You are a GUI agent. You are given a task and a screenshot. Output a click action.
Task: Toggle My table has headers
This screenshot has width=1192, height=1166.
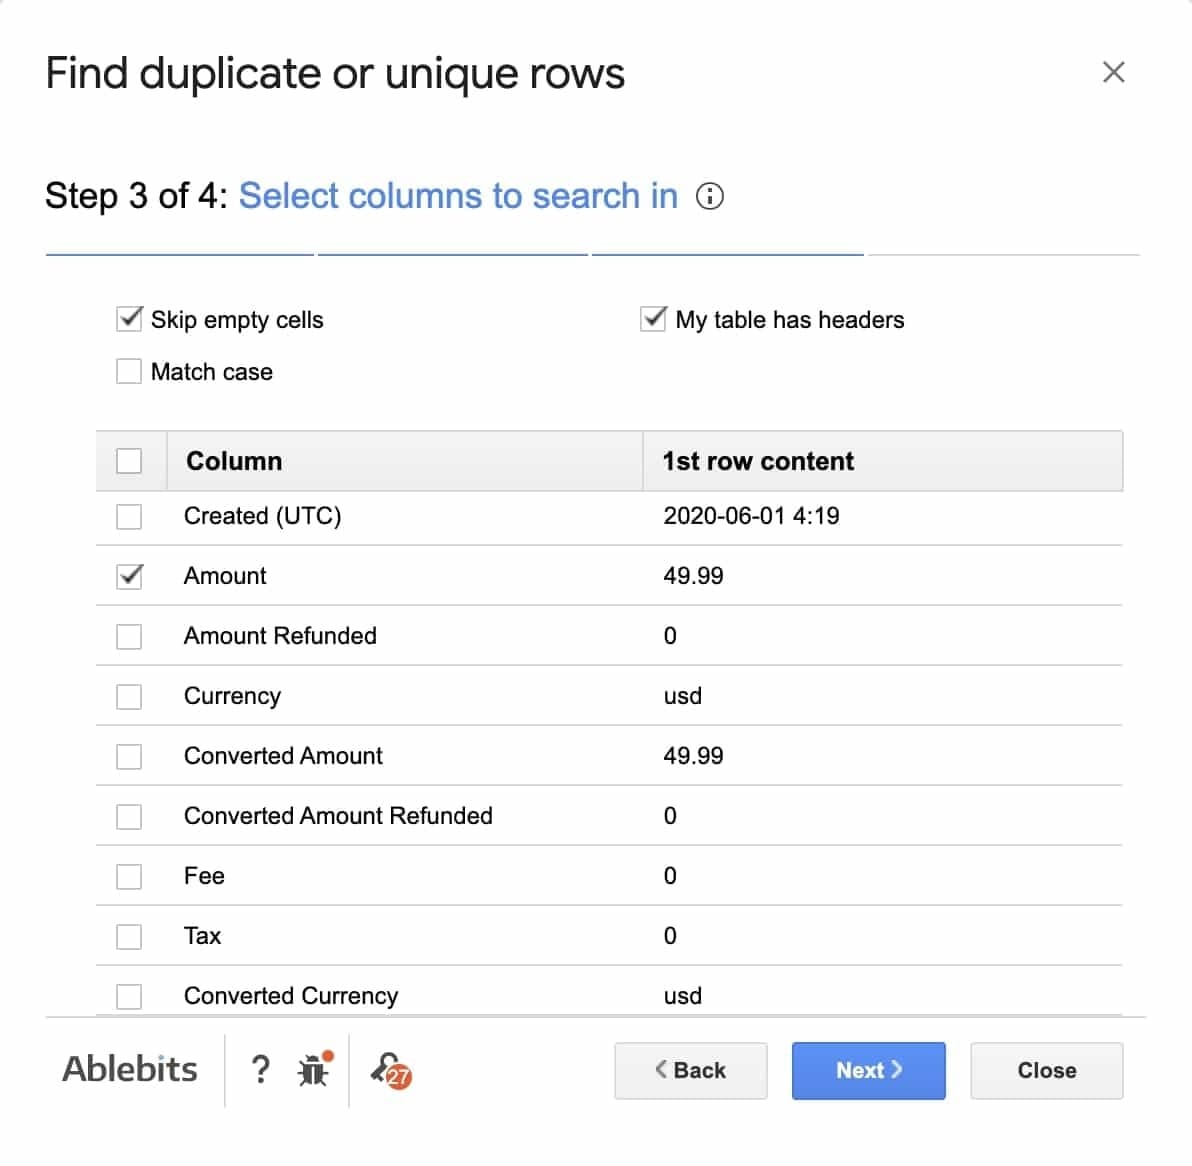click(654, 319)
